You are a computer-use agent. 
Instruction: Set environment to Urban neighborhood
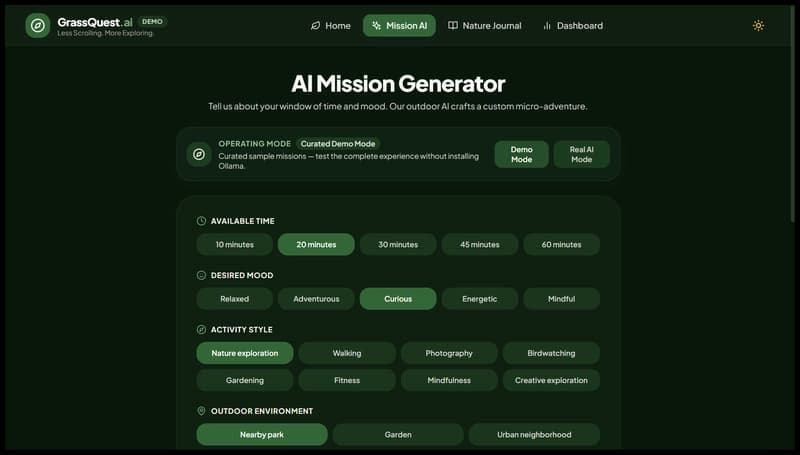click(534, 435)
